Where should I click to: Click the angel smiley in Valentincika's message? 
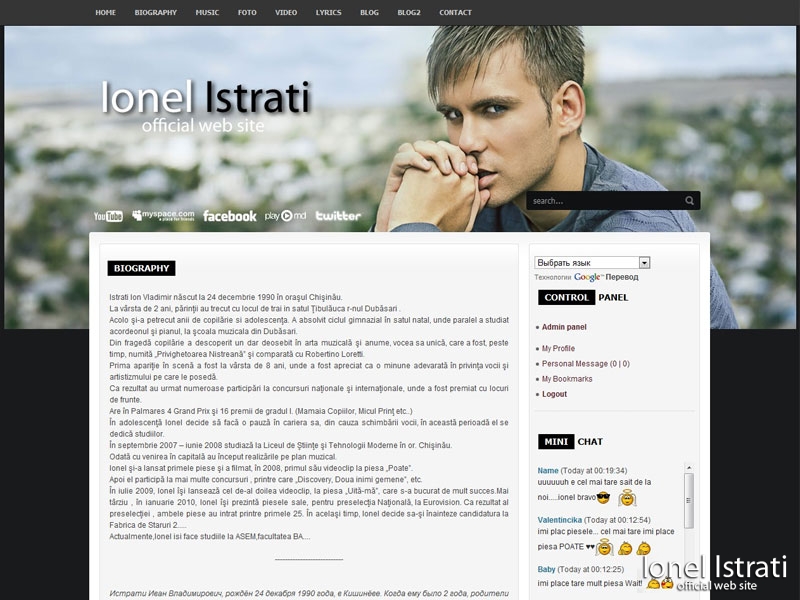pos(605,547)
